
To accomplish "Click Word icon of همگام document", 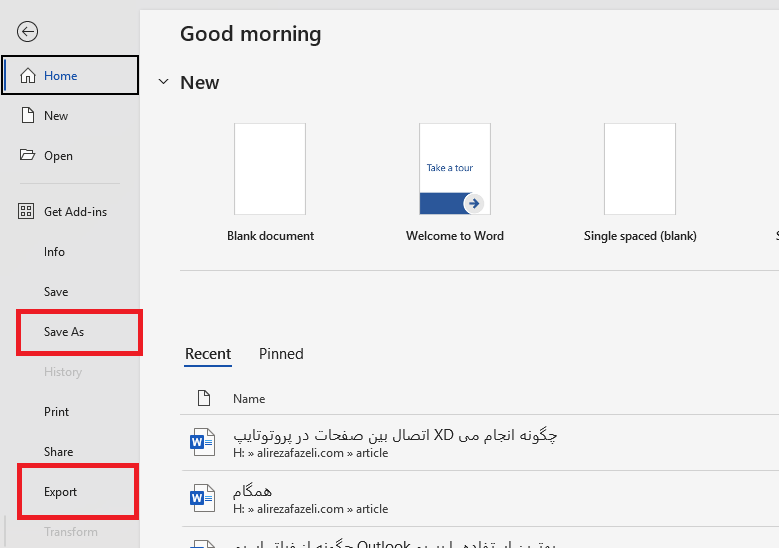I will click(202, 498).
